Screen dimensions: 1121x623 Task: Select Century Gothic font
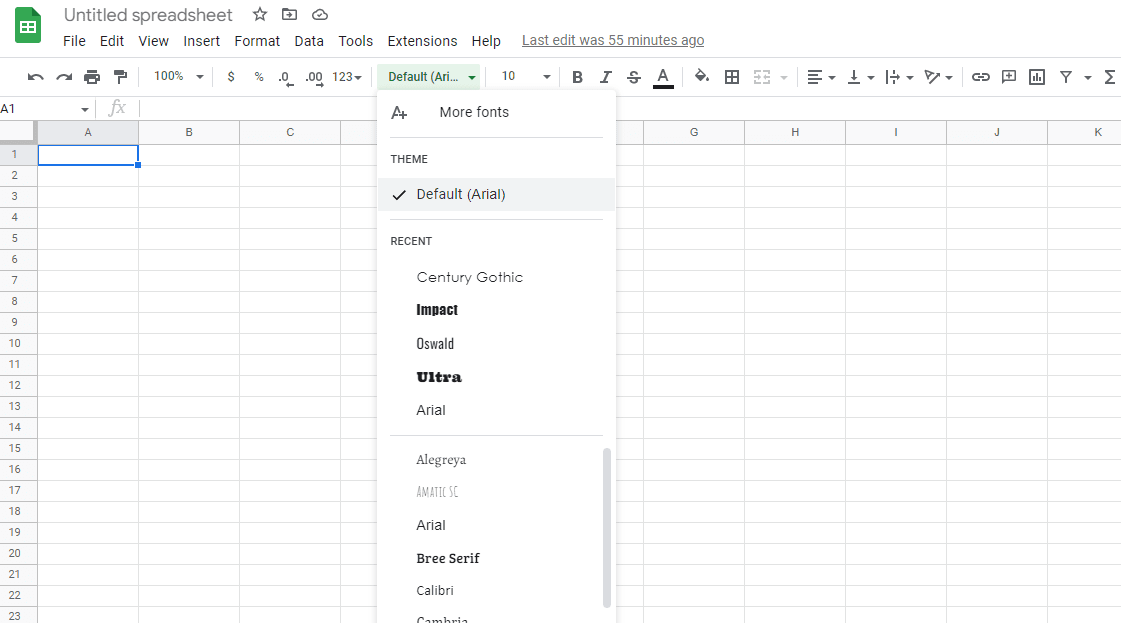pyautogui.click(x=496, y=277)
